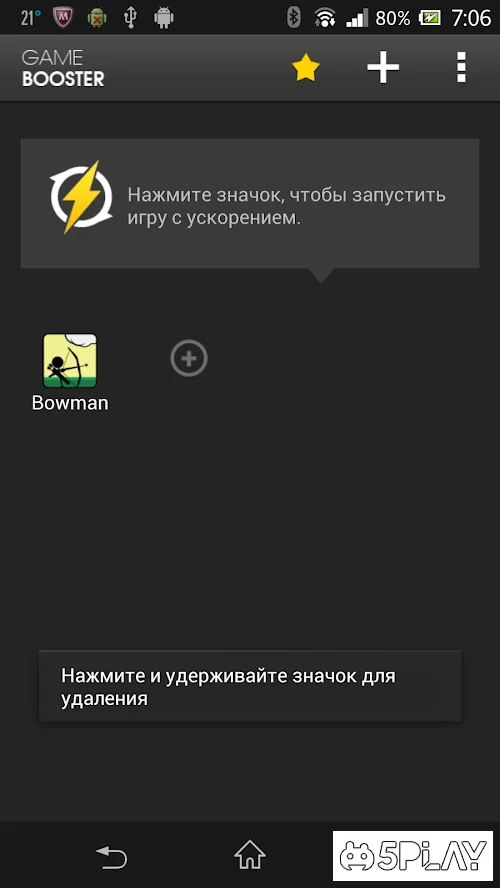Viewport: 500px width, 888px height.
Task: Tap the Android back navigation button
Action: pyautogui.click(x=112, y=856)
